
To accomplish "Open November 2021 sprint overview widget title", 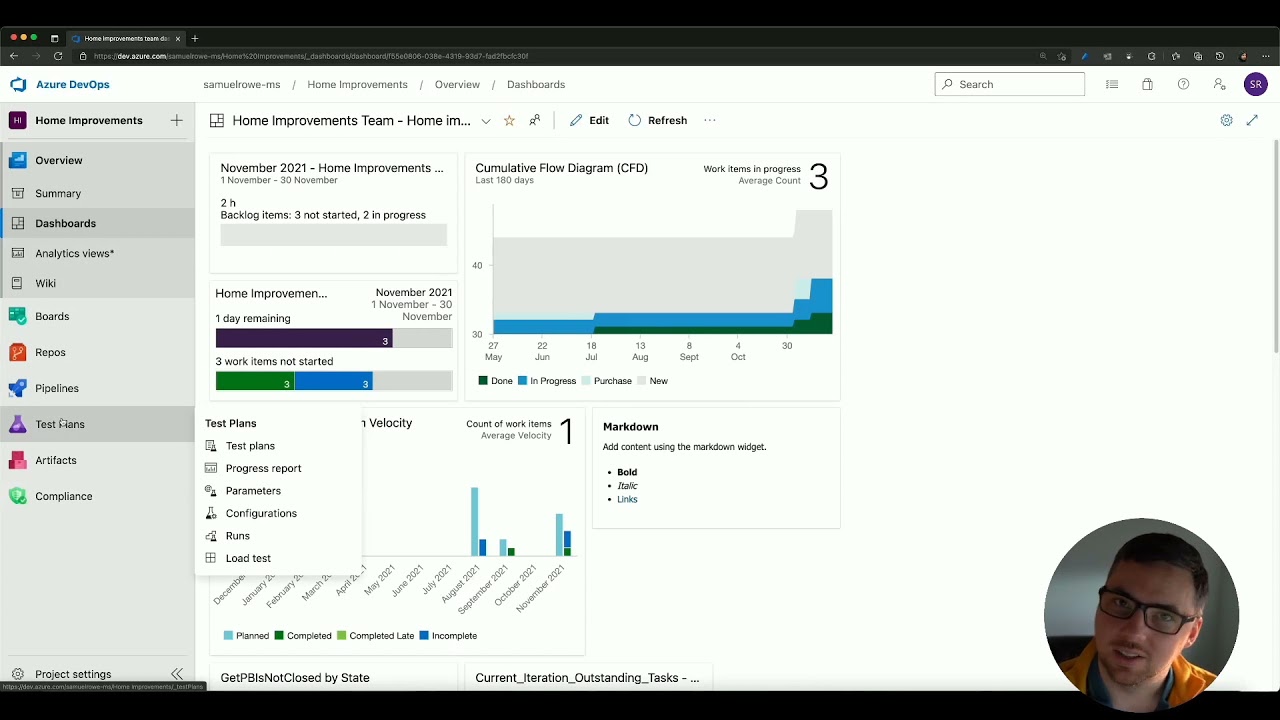I will tap(332, 168).
